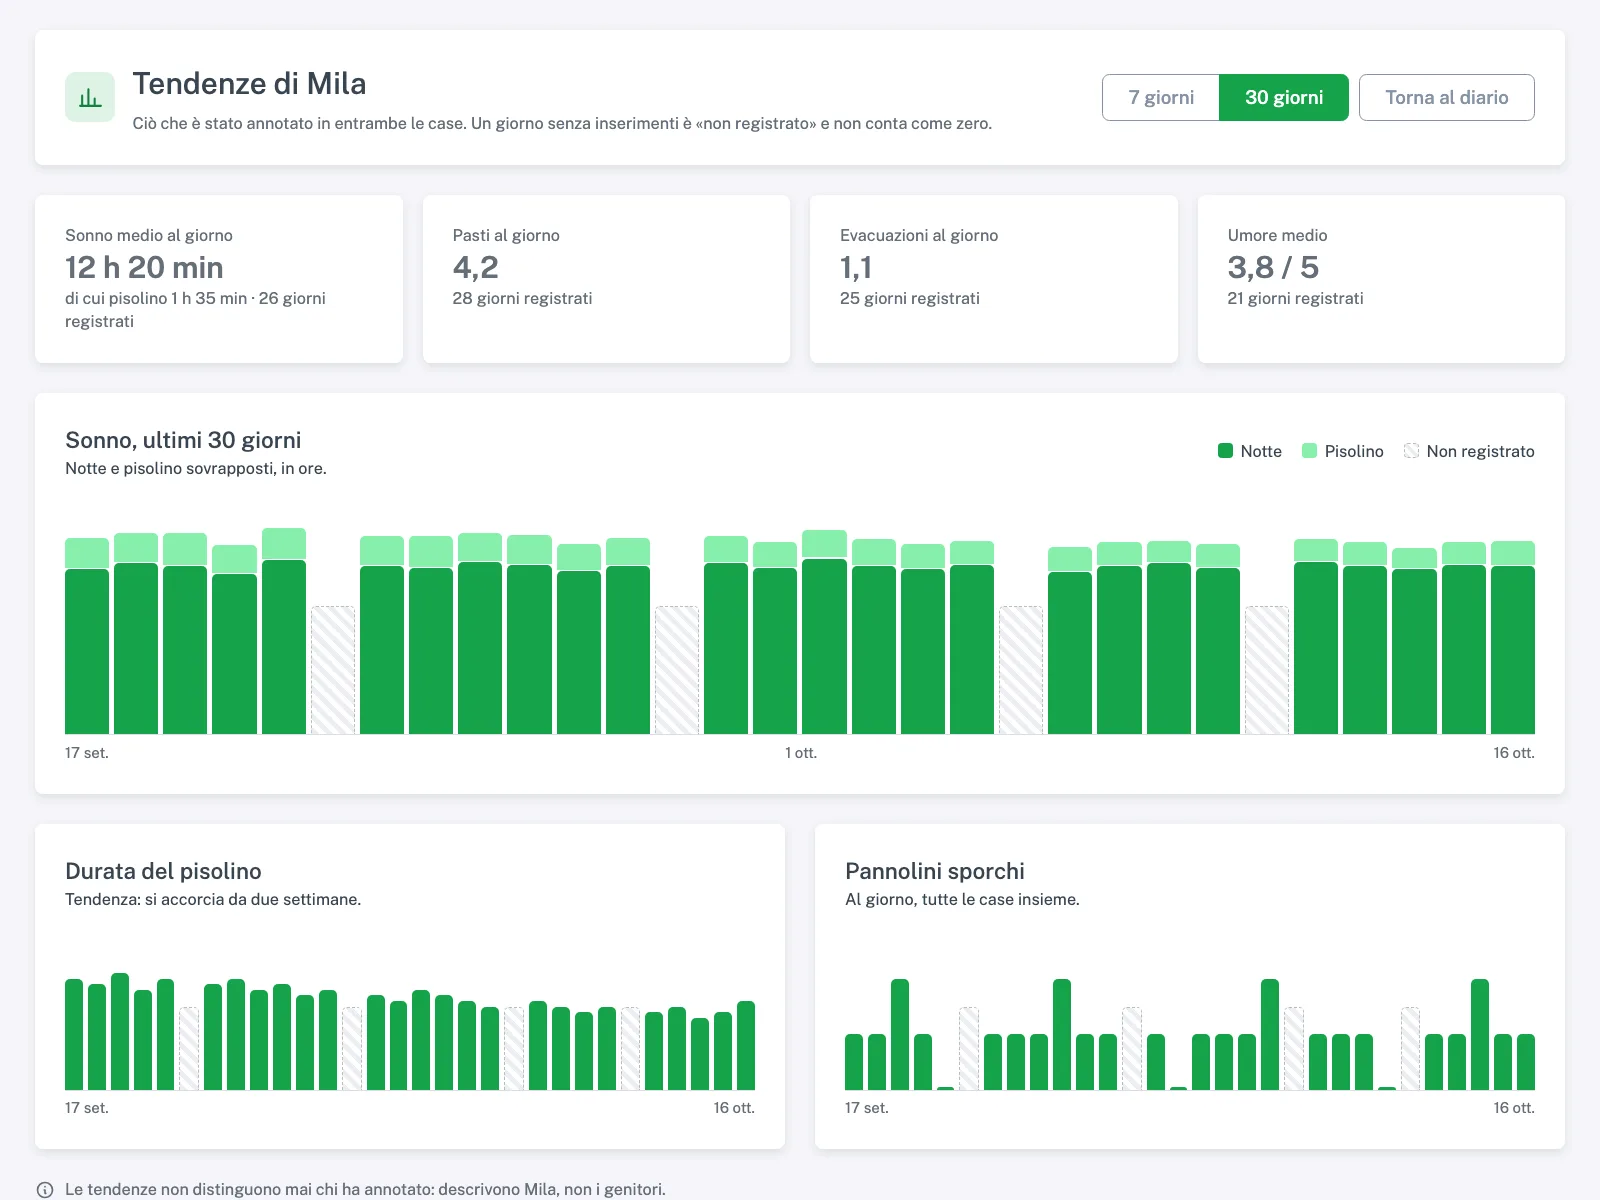Click the Pisolino legend label
This screenshot has height=1200, width=1600.
pyautogui.click(x=1354, y=451)
